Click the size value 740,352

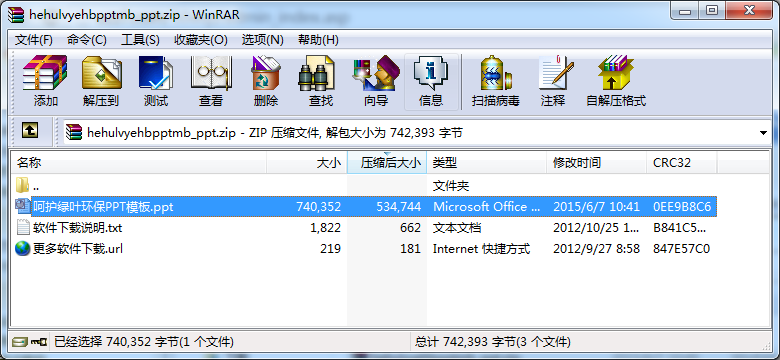click(318, 206)
